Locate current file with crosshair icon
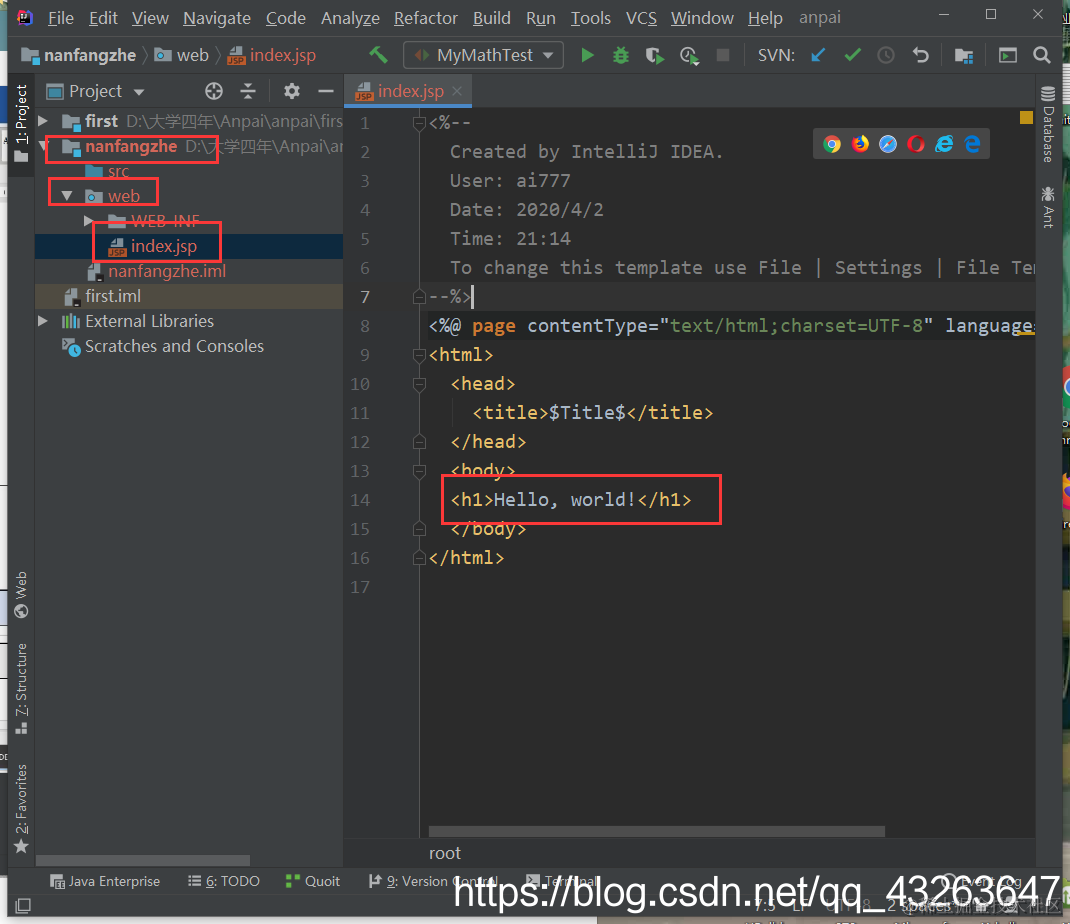The image size is (1070, 924). click(x=214, y=91)
